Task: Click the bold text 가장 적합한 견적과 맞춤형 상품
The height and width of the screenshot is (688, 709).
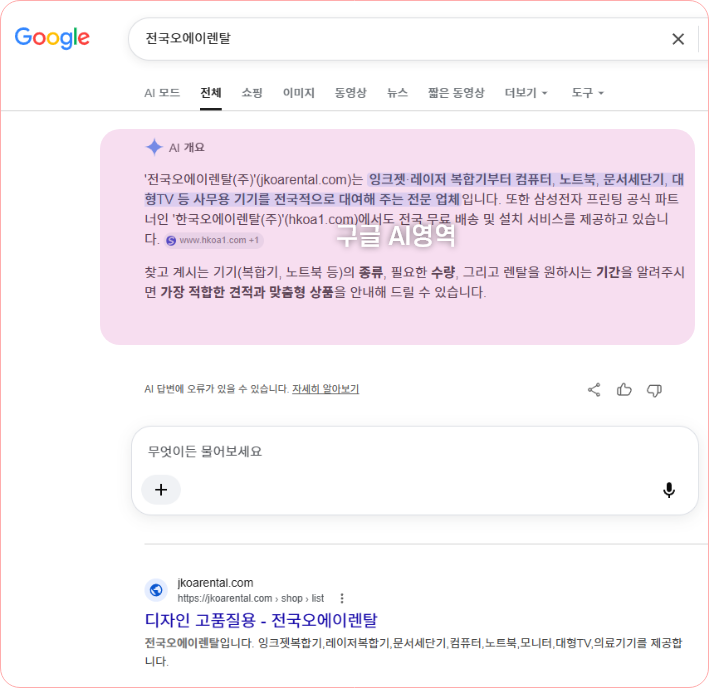Action: click(247, 292)
